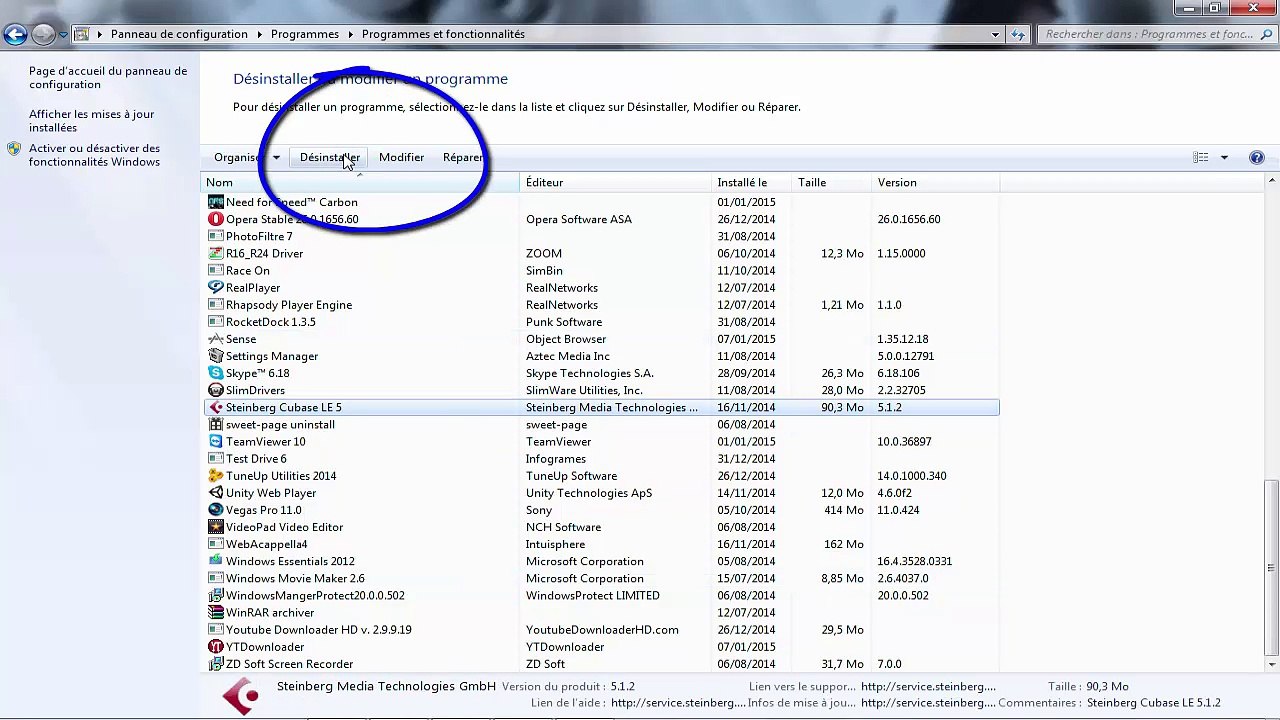Click the ZD Soft Screen Recorder icon
This screenshot has width=1280, height=720.
tap(216, 664)
